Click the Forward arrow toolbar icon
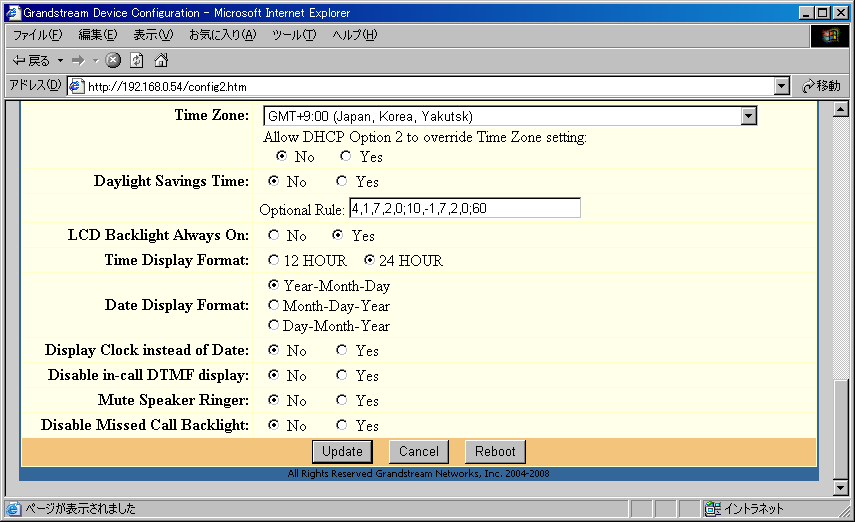Image resolution: width=855 pixels, height=522 pixels. click(78, 61)
